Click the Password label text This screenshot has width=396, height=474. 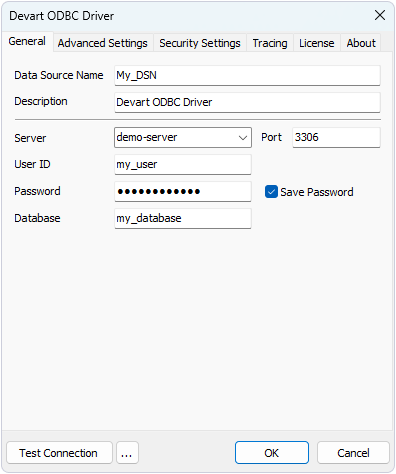(37, 191)
